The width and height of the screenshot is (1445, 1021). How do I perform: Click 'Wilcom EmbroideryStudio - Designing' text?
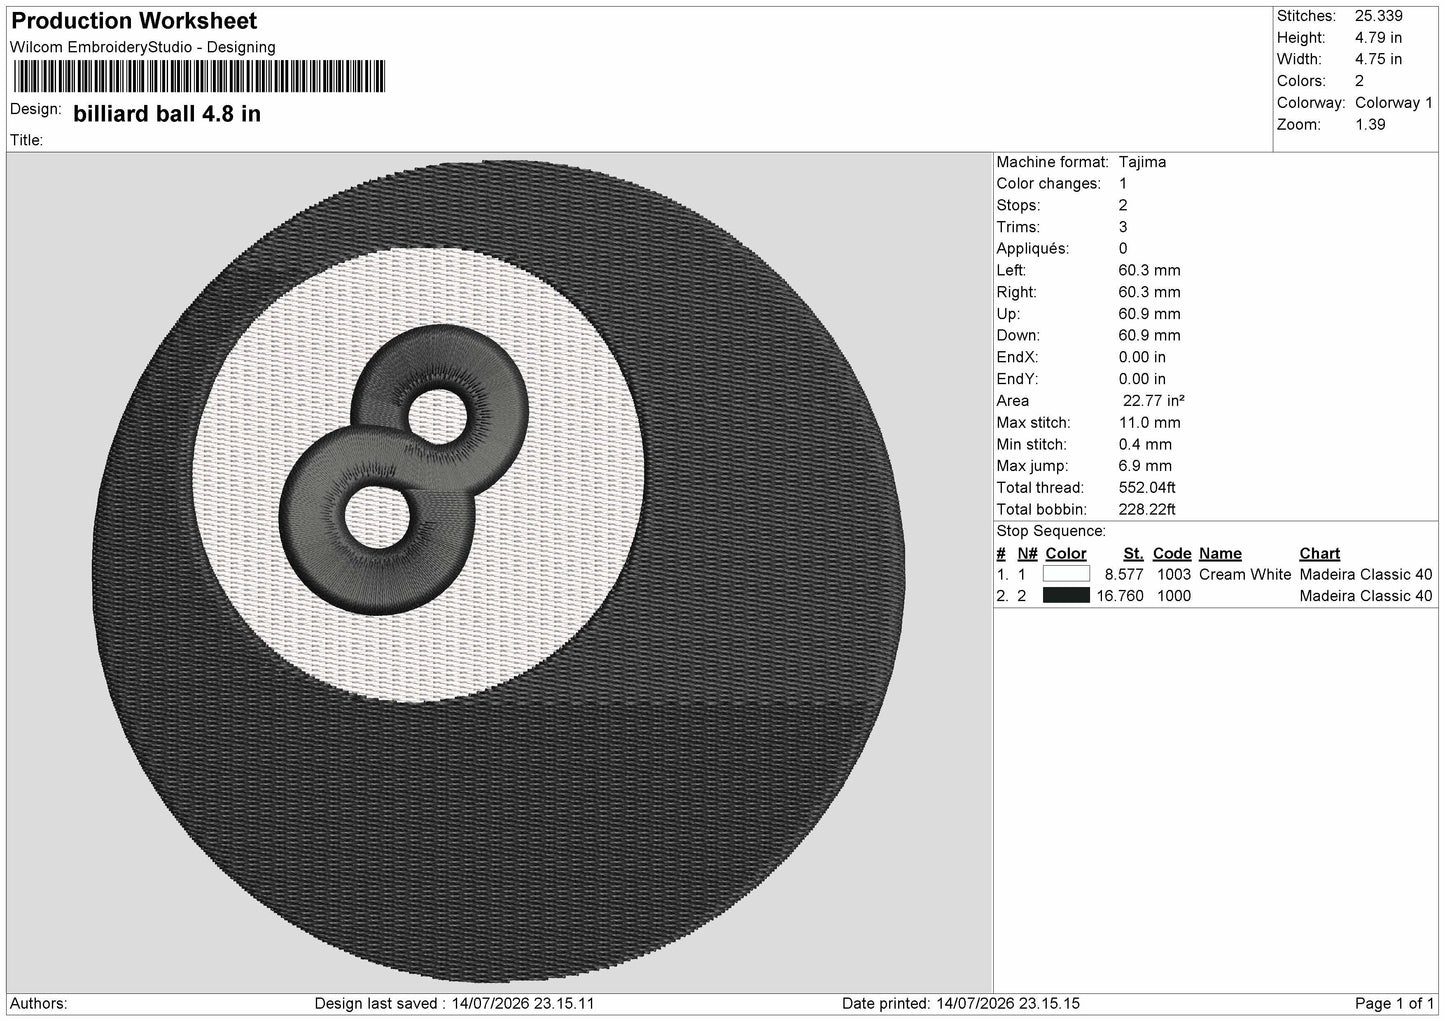coord(143,47)
